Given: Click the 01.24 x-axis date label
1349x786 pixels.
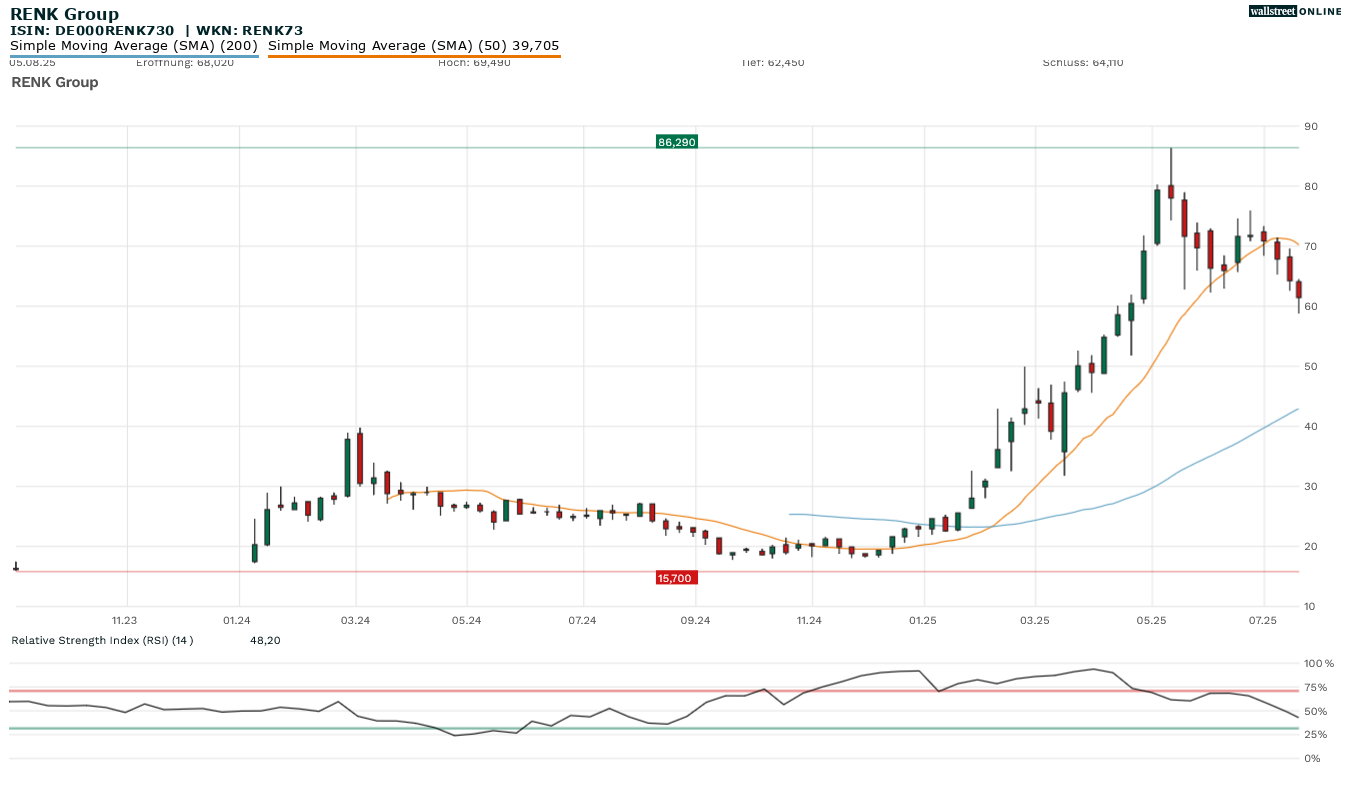Looking at the screenshot, I should [x=238, y=621].
